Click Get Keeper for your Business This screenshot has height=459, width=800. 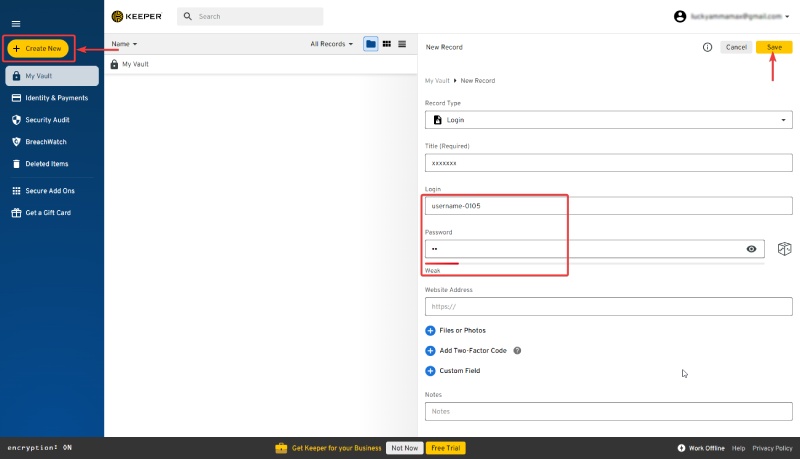pyautogui.click(x=336, y=448)
